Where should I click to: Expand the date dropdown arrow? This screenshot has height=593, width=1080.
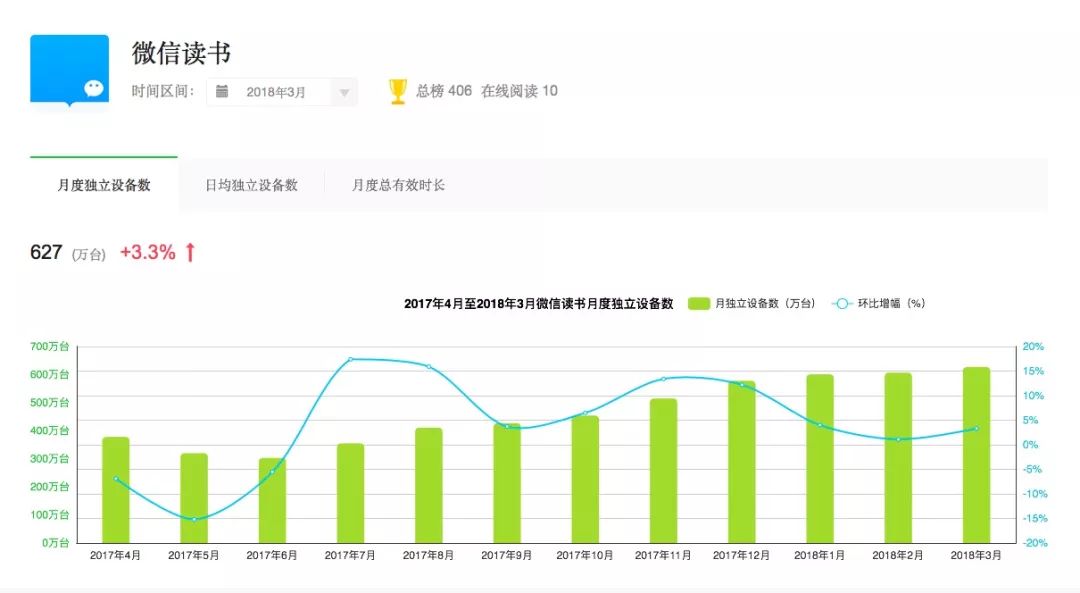pos(344,92)
